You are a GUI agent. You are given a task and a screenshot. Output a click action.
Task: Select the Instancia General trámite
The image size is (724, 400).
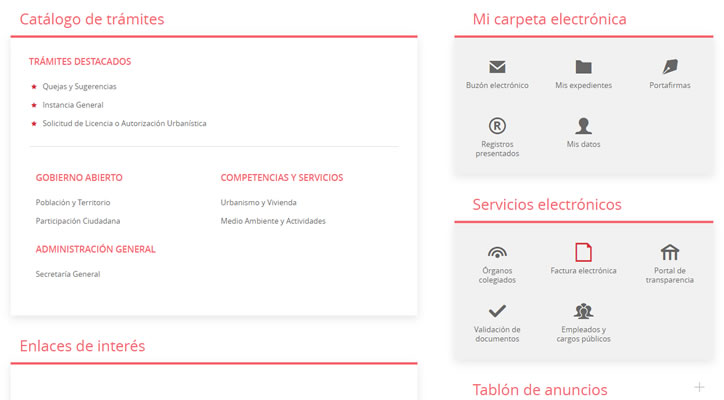72,105
